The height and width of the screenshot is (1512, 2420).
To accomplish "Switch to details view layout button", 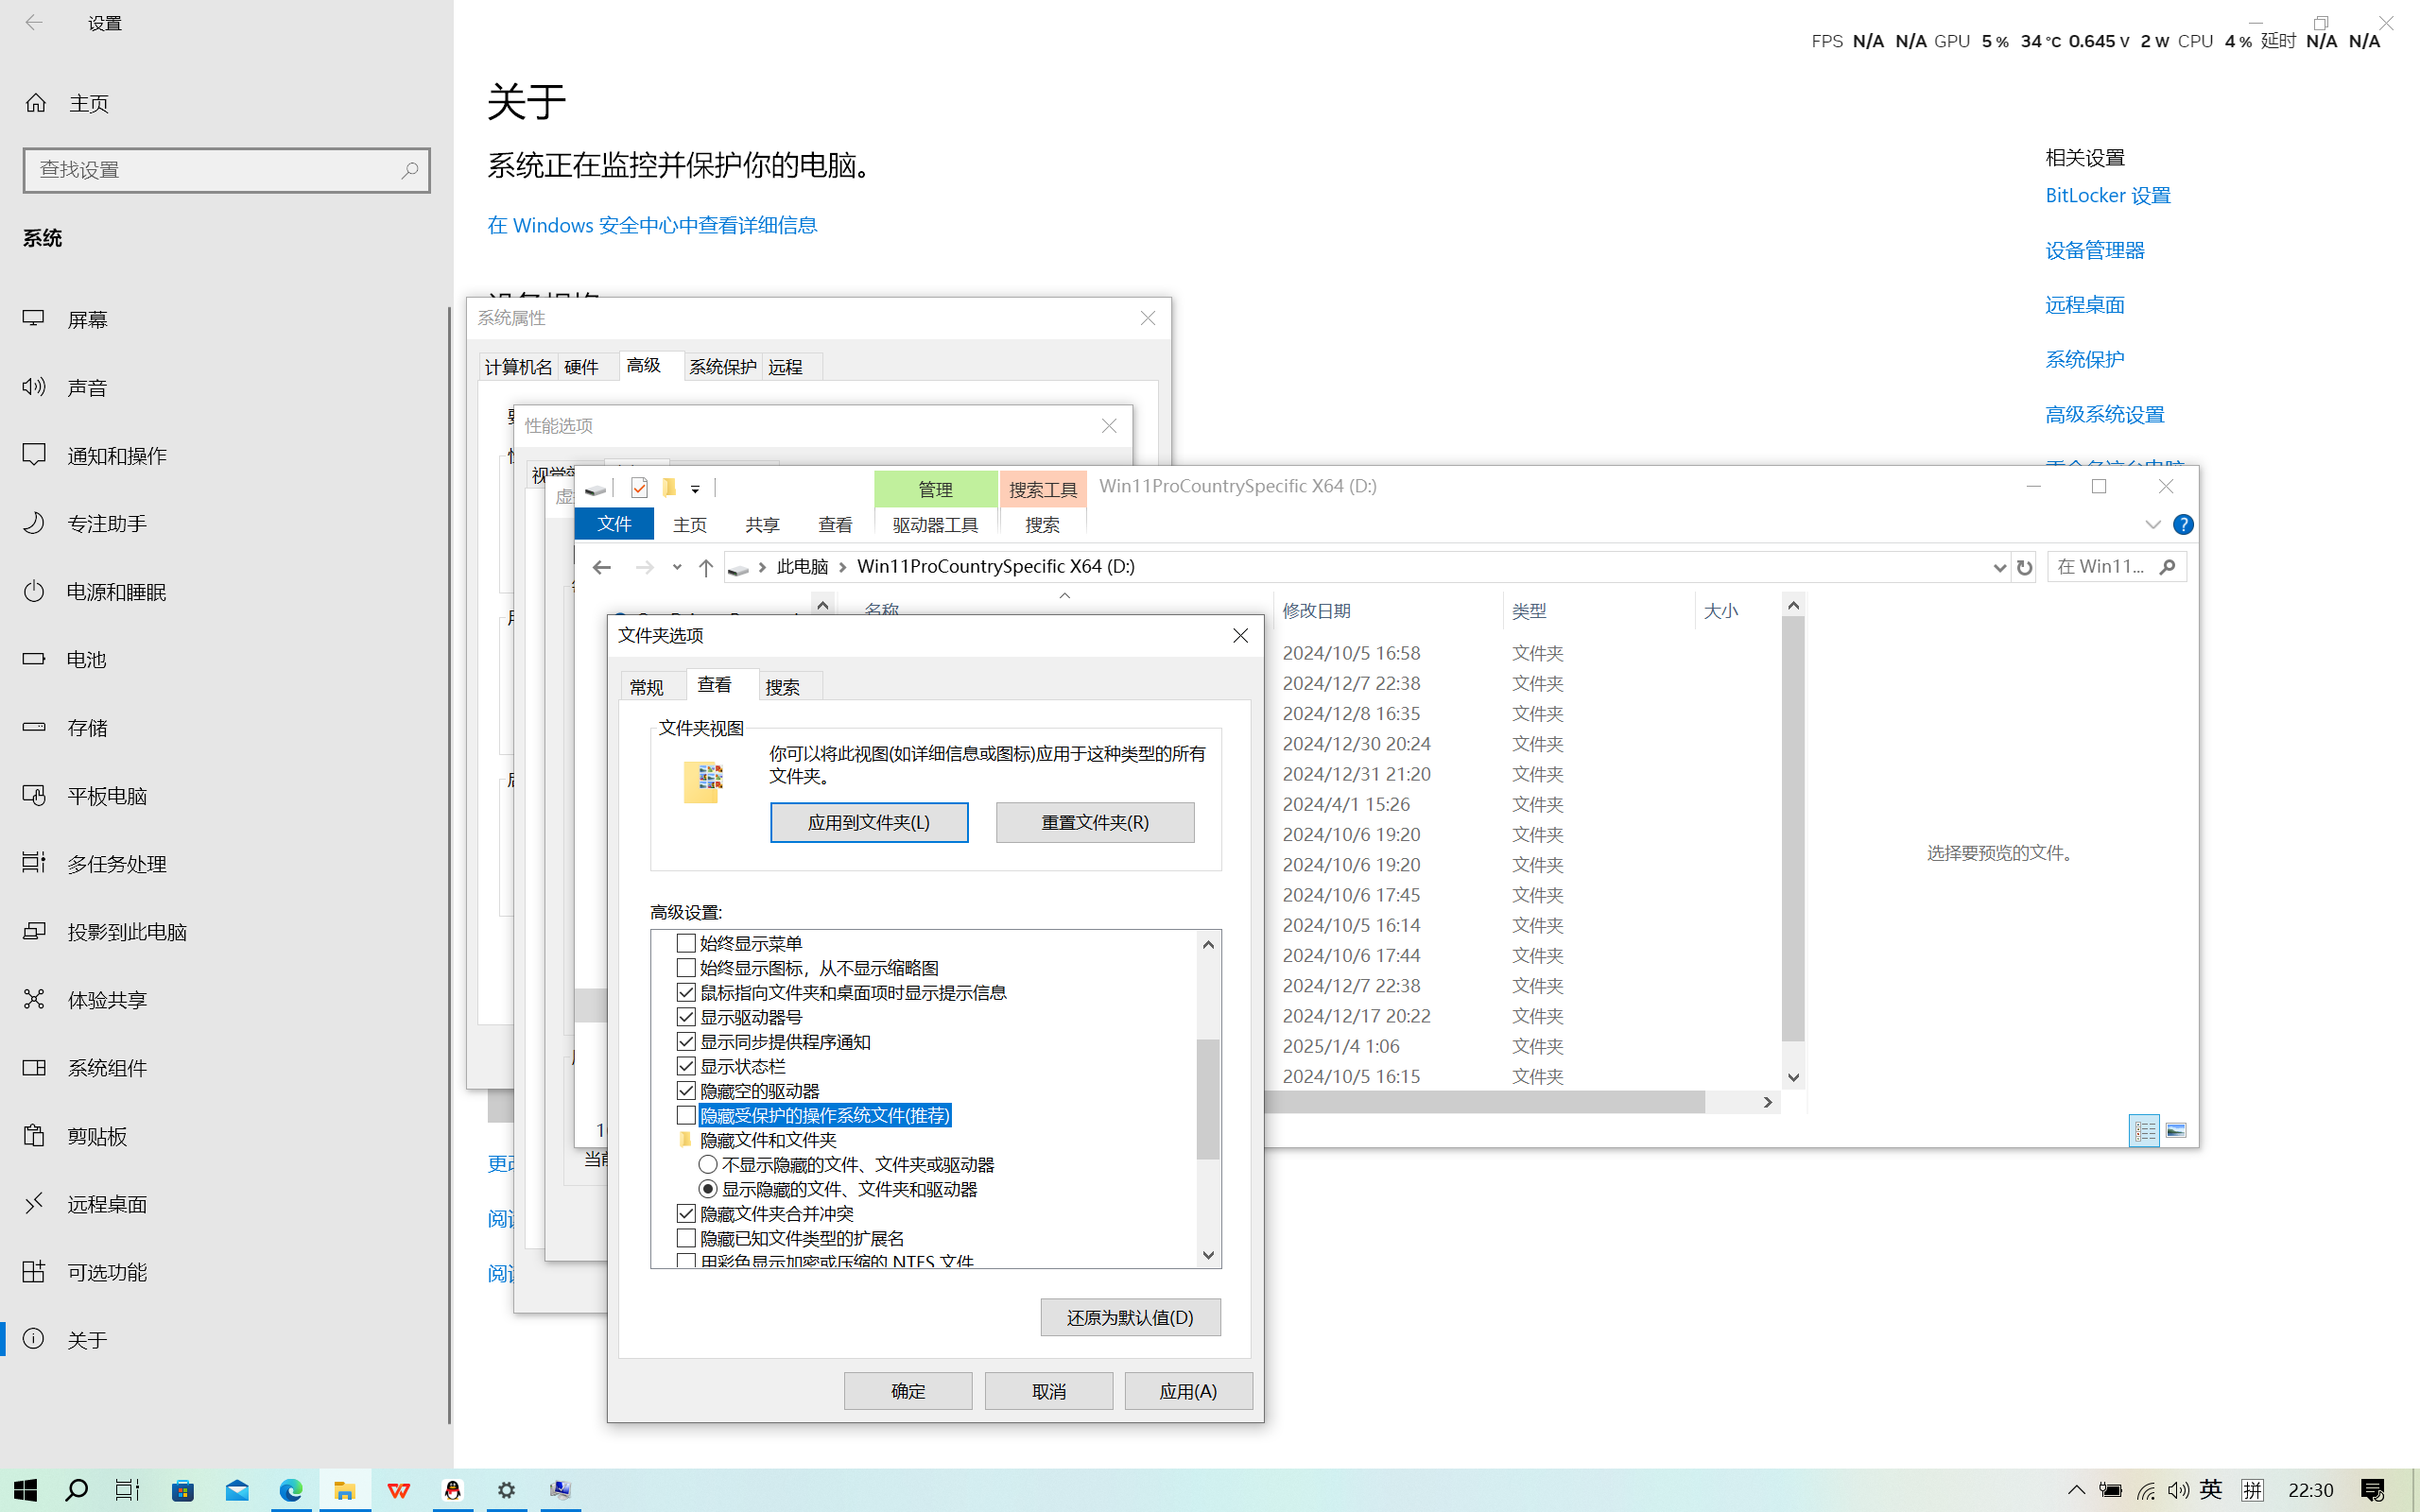I will point(2144,1131).
